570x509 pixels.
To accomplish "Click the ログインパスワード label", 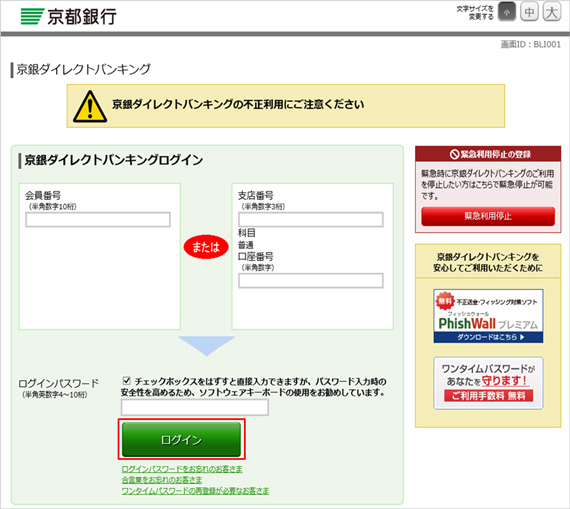I will click(59, 384).
